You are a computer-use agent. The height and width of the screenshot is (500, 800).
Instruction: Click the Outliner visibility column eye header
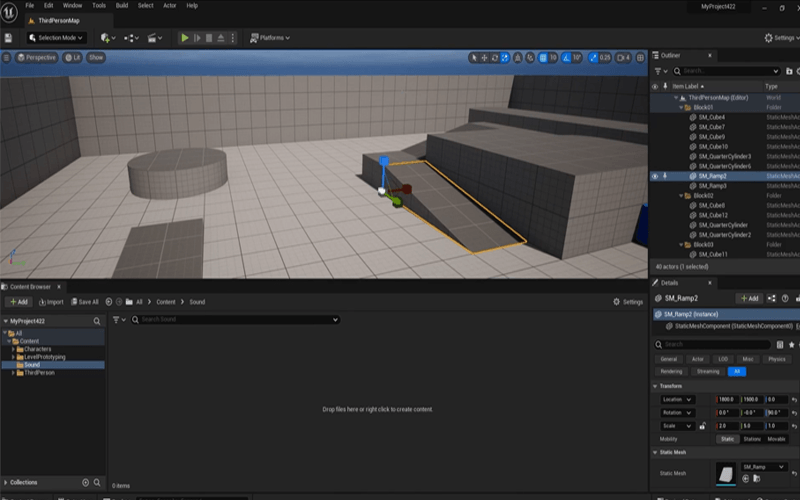click(655, 86)
